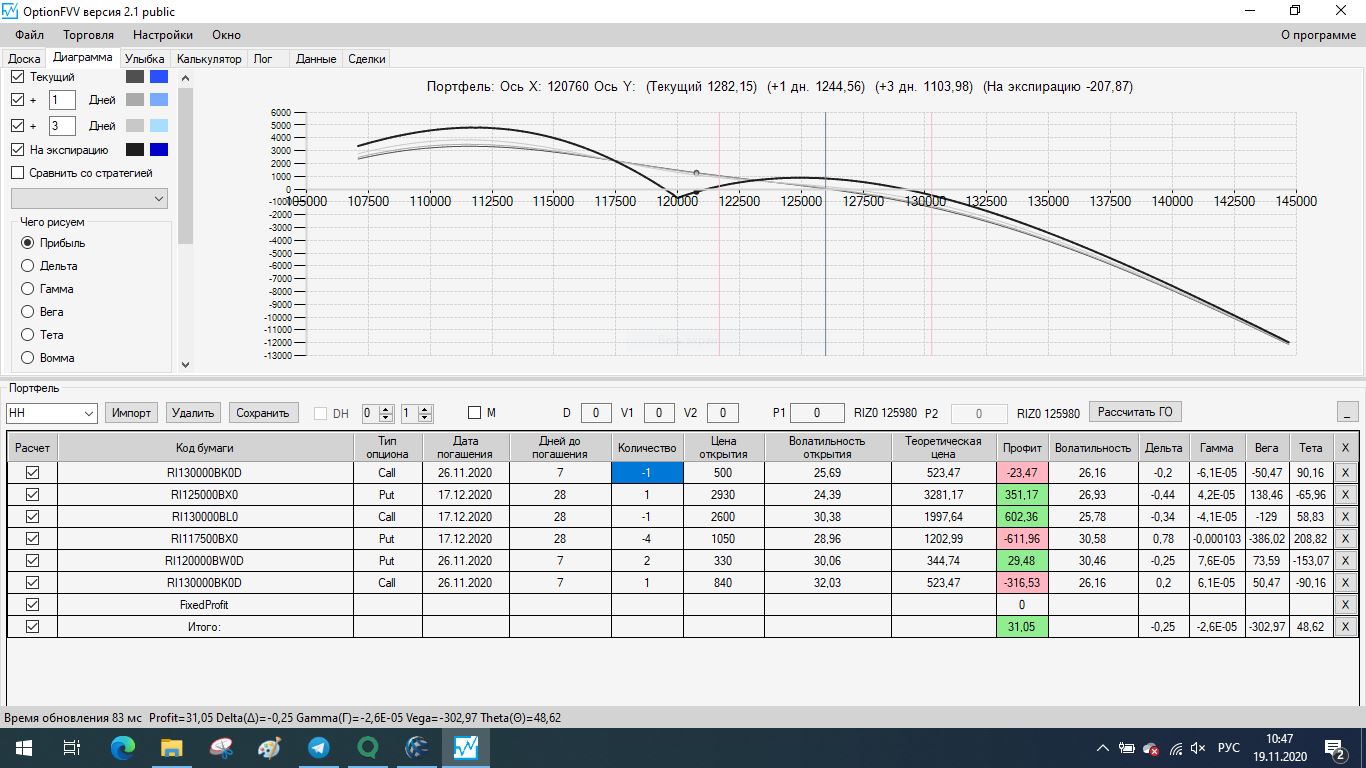1366x768 pixels.
Task: Click the V1 input field
Action: [659, 413]
